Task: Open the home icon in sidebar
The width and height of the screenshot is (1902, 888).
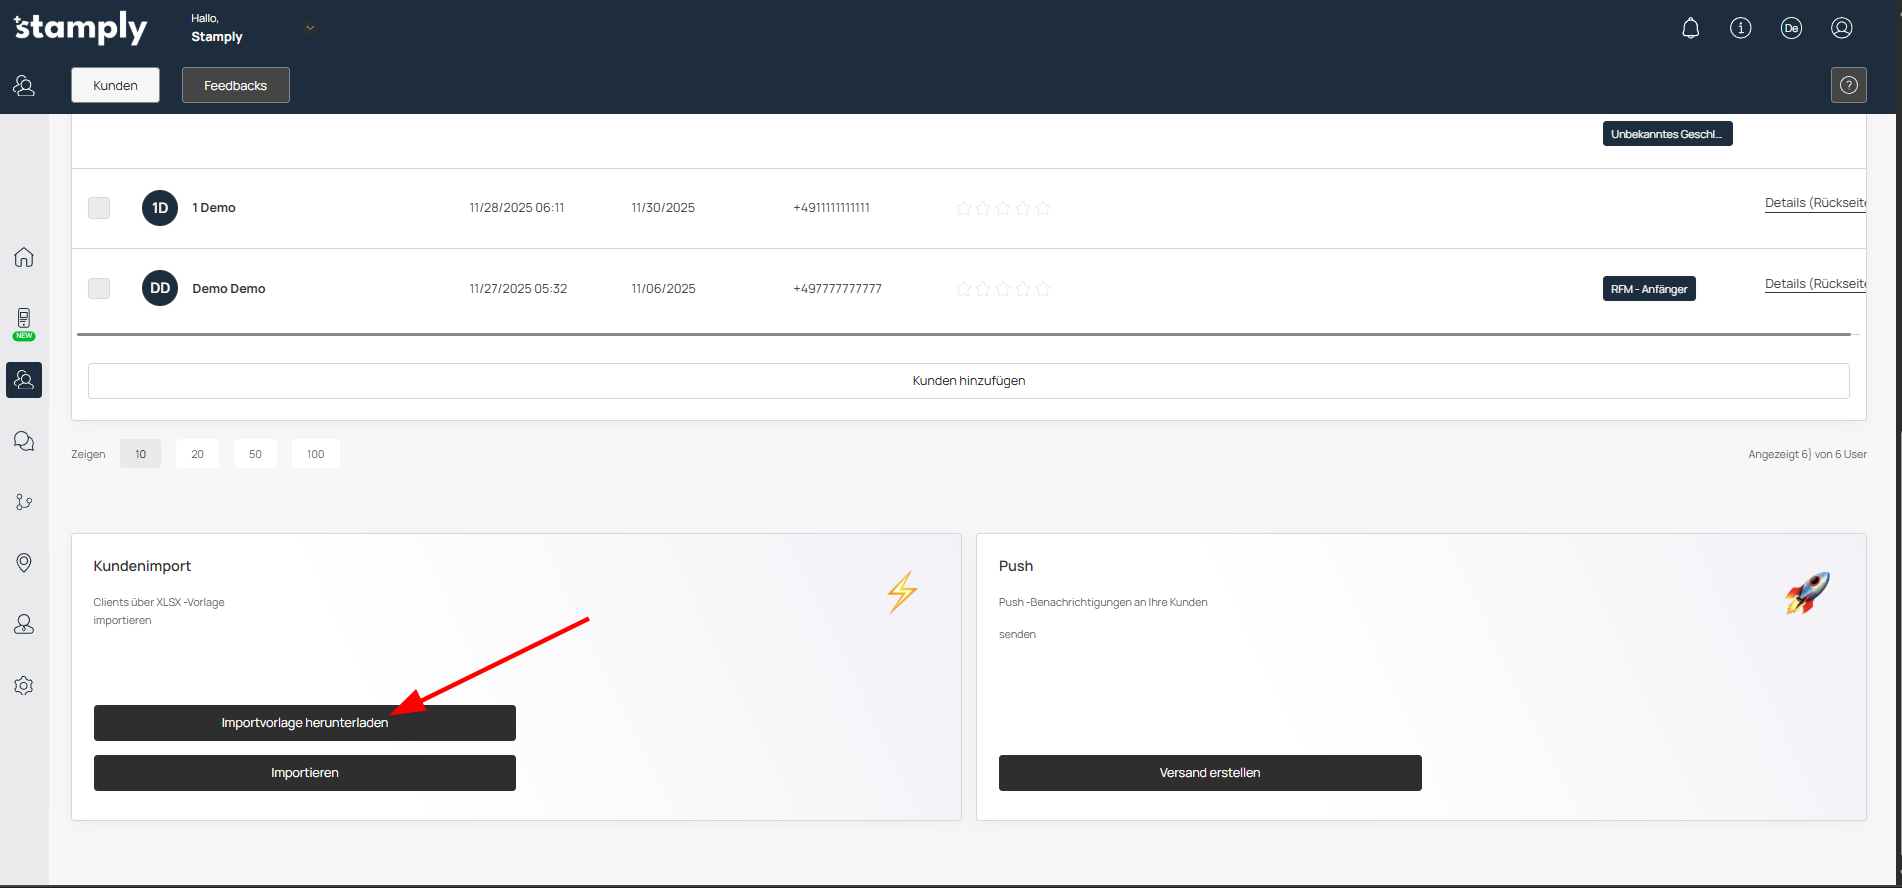Action: tap(24, 257)
